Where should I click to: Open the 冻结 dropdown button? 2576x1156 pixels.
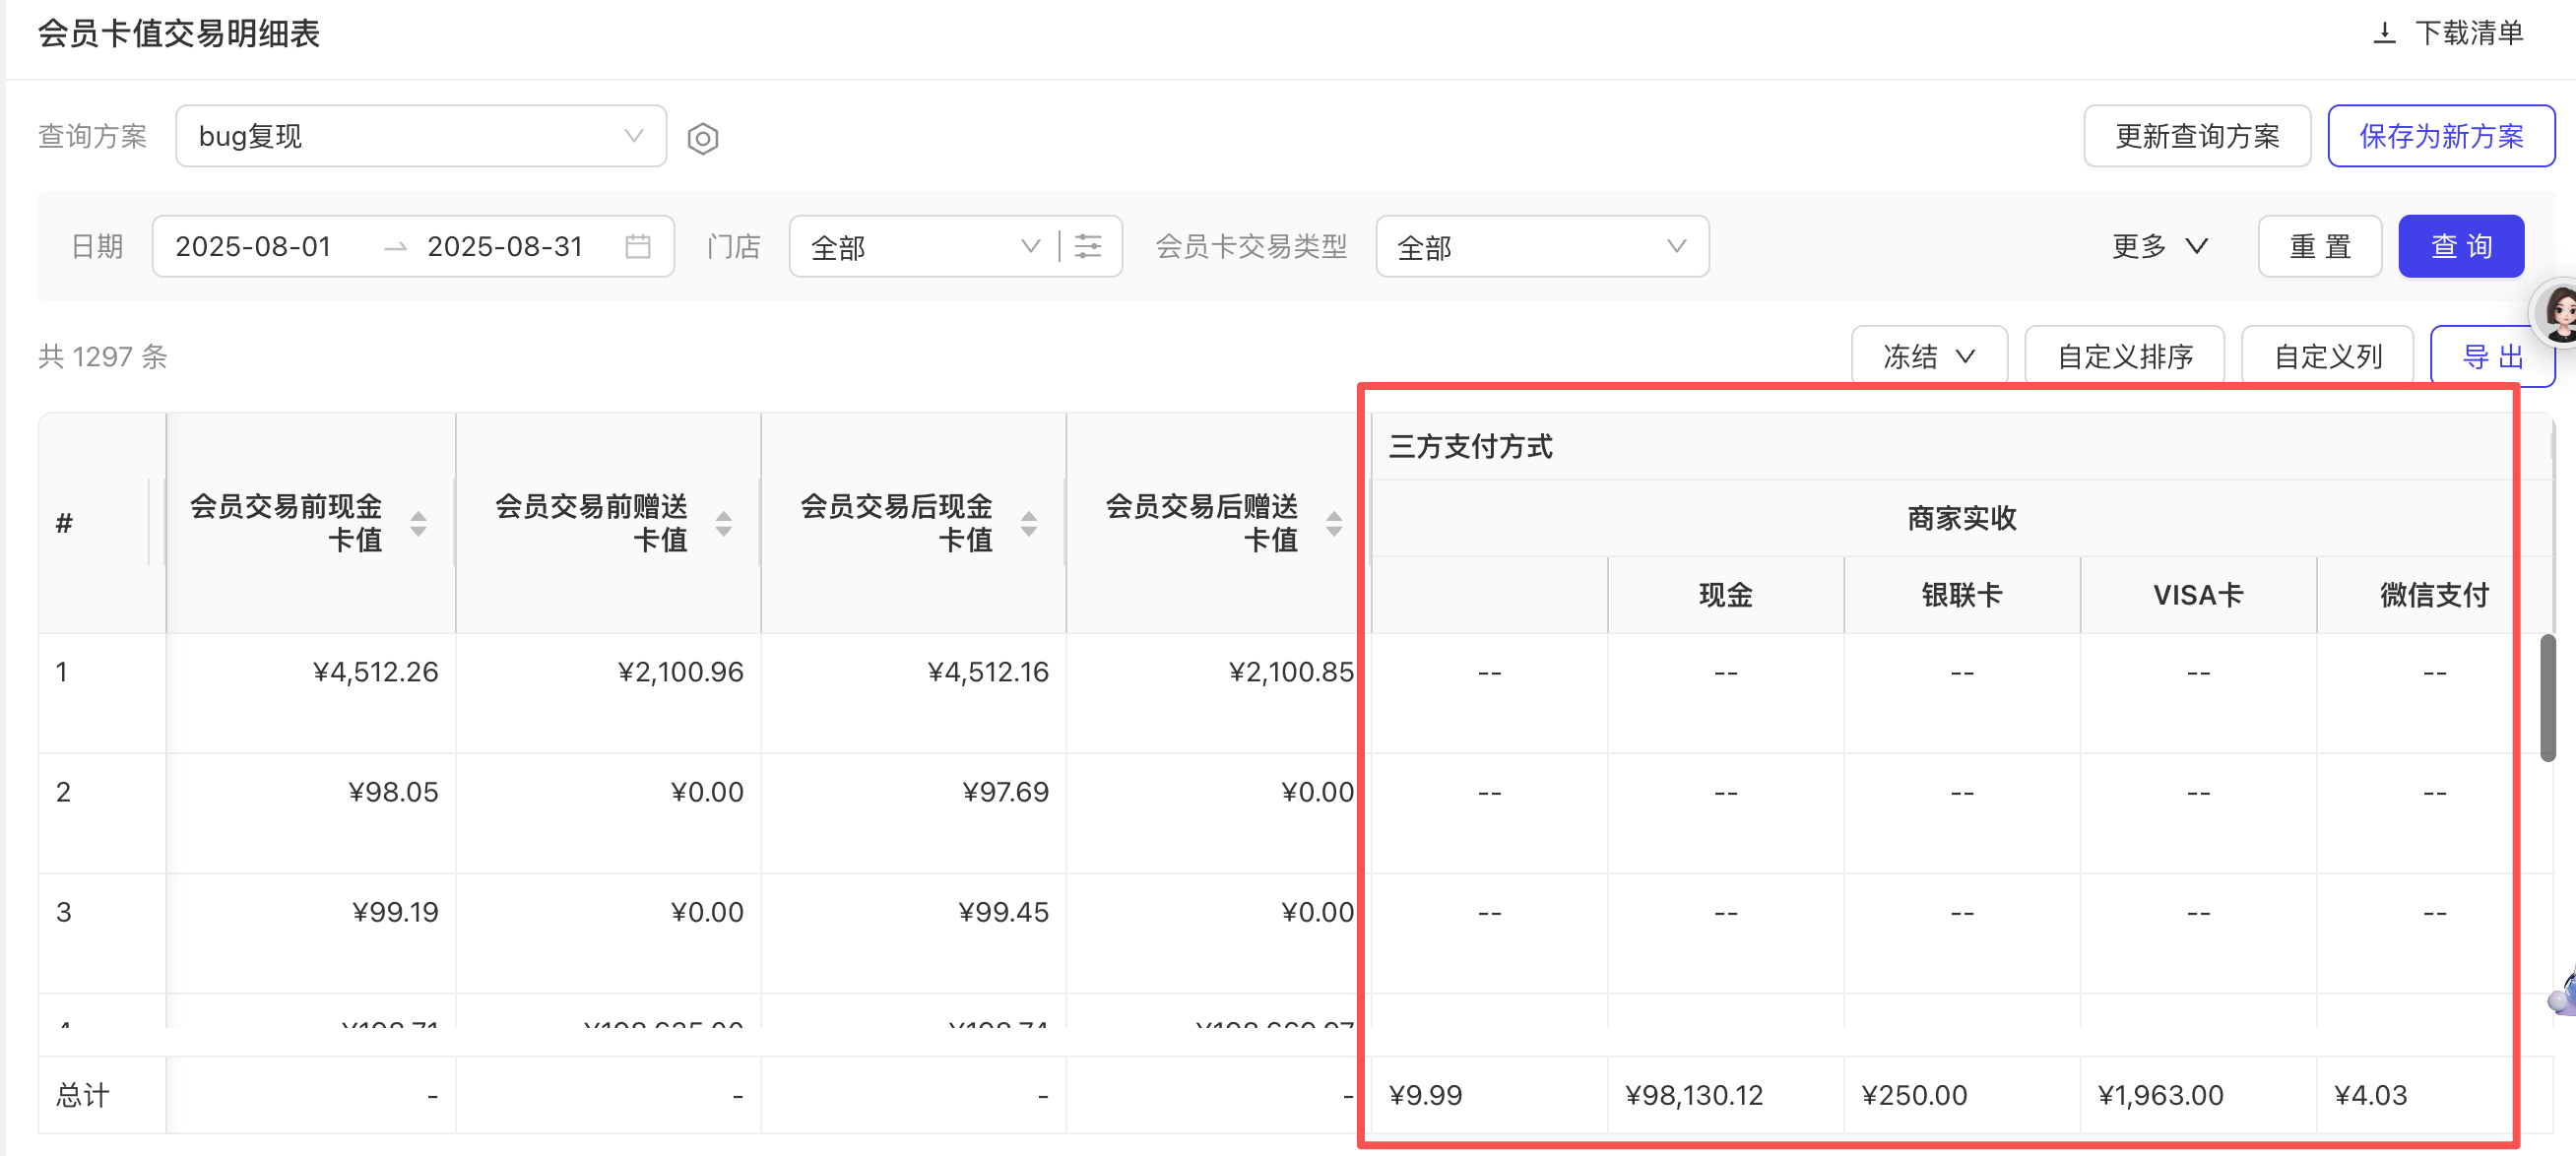[1928, 356]
